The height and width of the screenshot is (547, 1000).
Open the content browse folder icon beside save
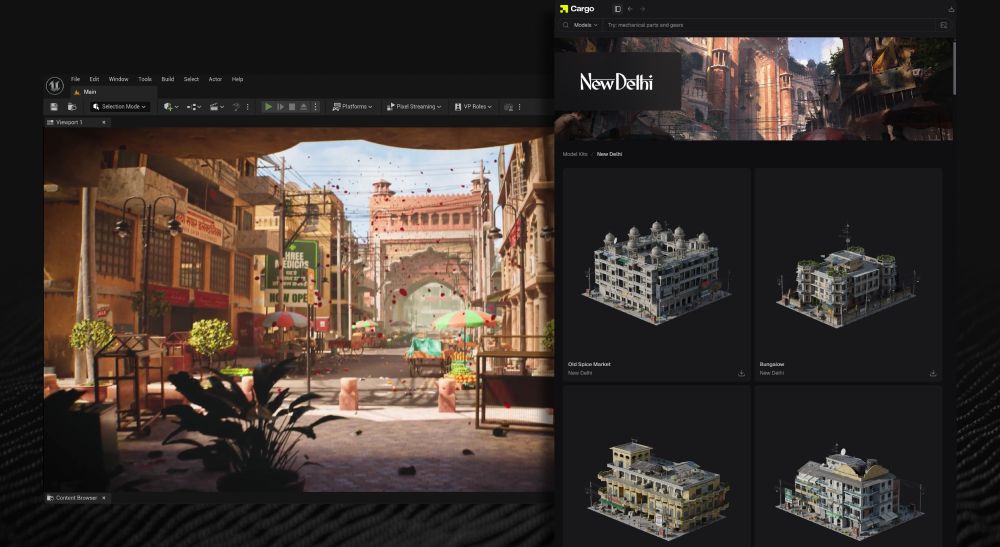point(72,106)
